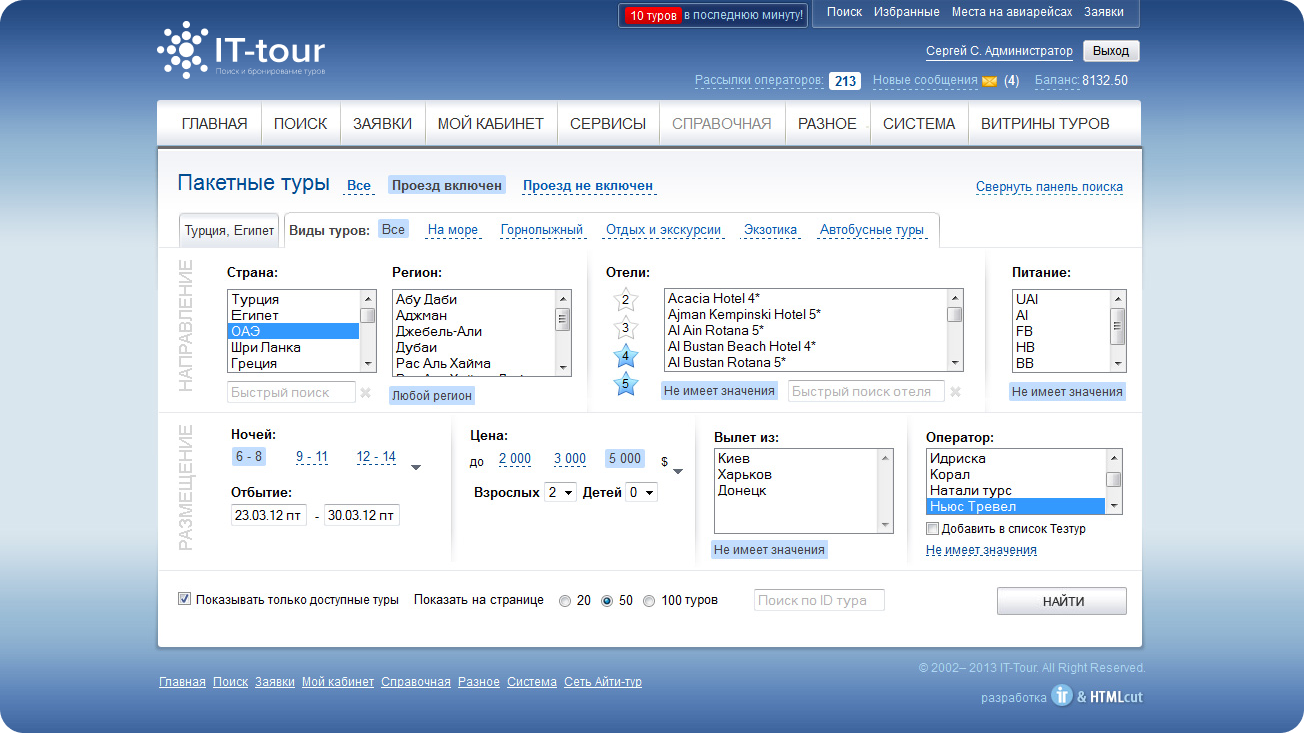The height and width of the screenshot is (733, 1304).
Task: Clear the country quick search with X icon
Action: pyautogui.click(x=366, y=393)
